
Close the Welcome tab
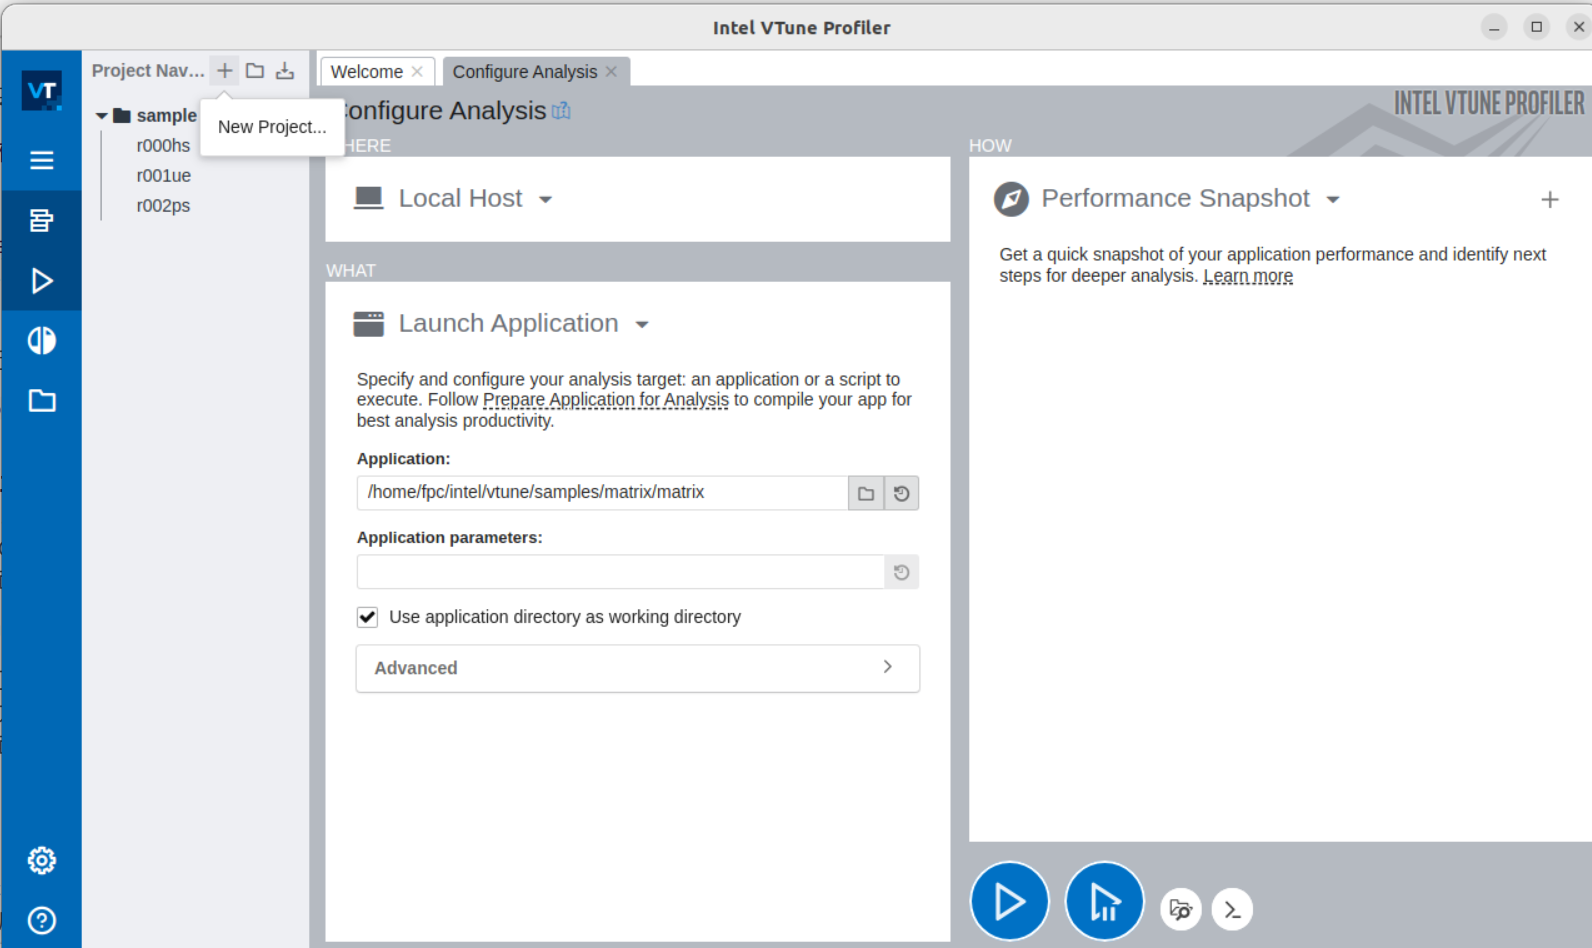click(x=417, y=71)
